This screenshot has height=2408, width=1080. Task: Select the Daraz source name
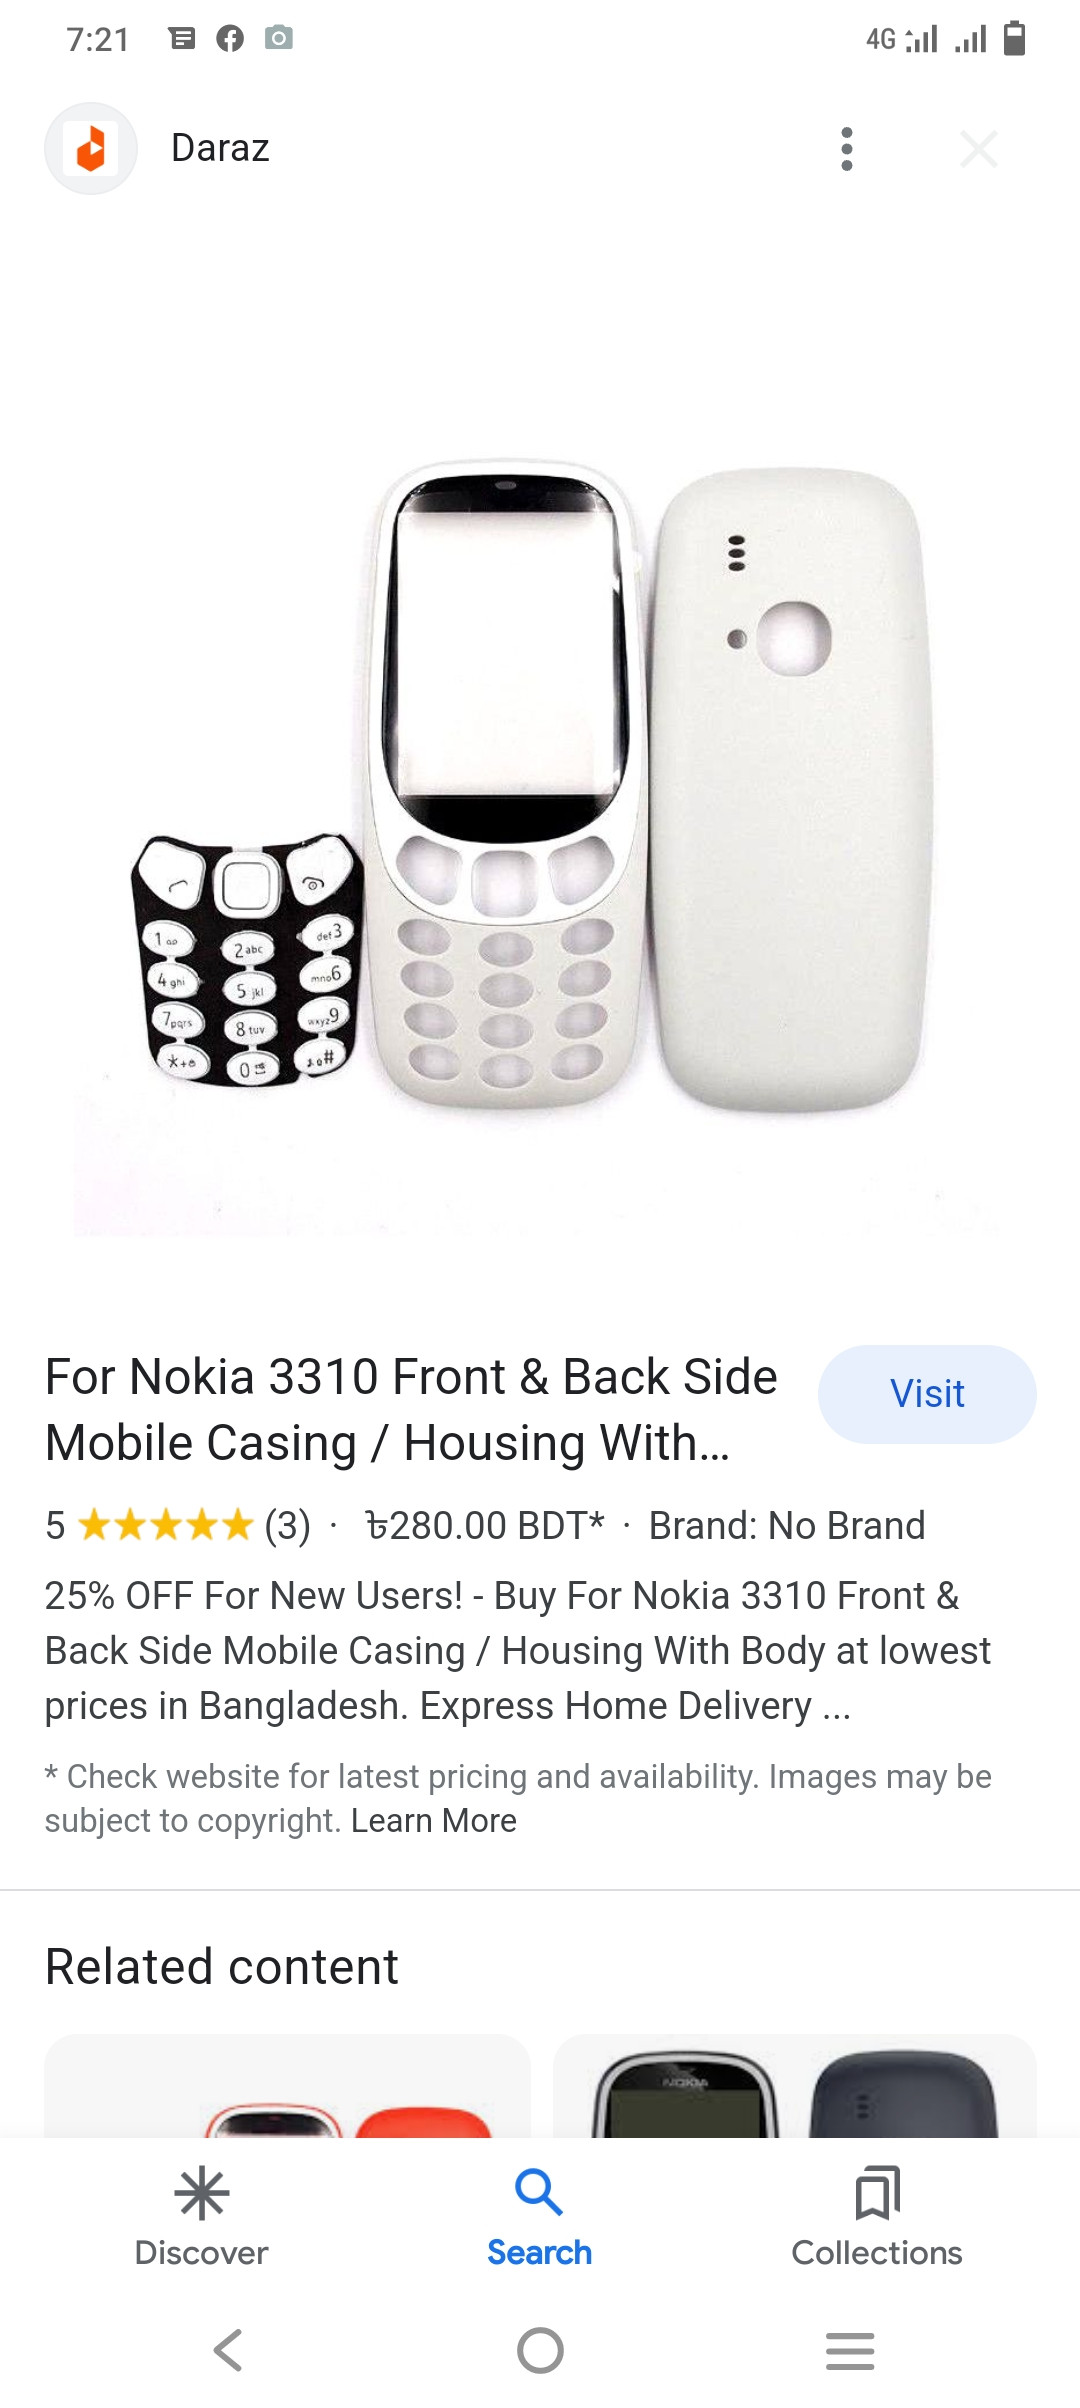click(x=220, y=148)
